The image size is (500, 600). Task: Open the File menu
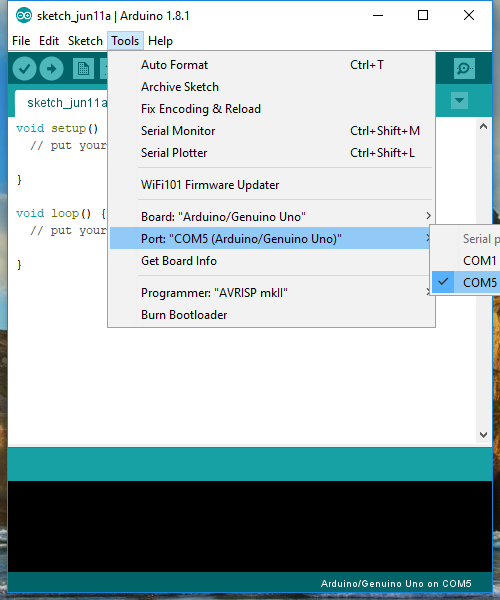(x=21, y=41)
